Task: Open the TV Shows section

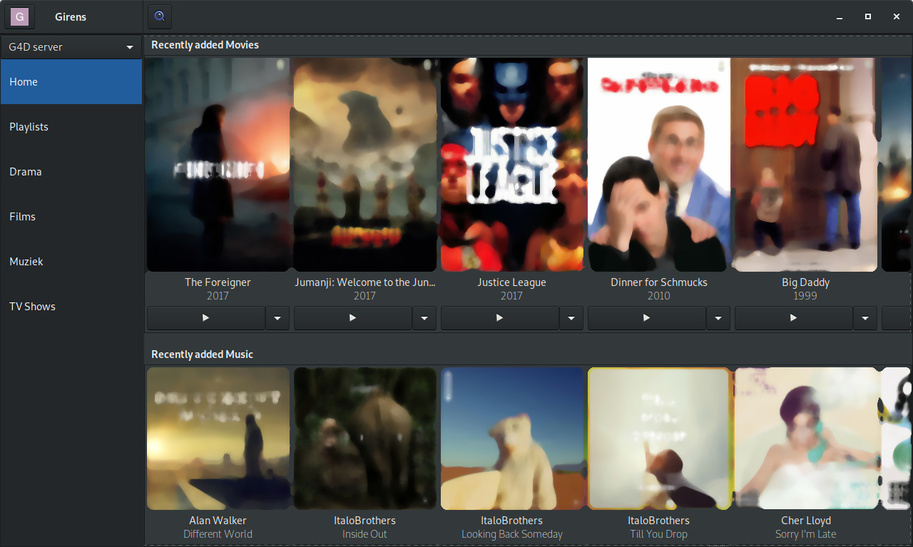Action: click(x=71, y=306)
